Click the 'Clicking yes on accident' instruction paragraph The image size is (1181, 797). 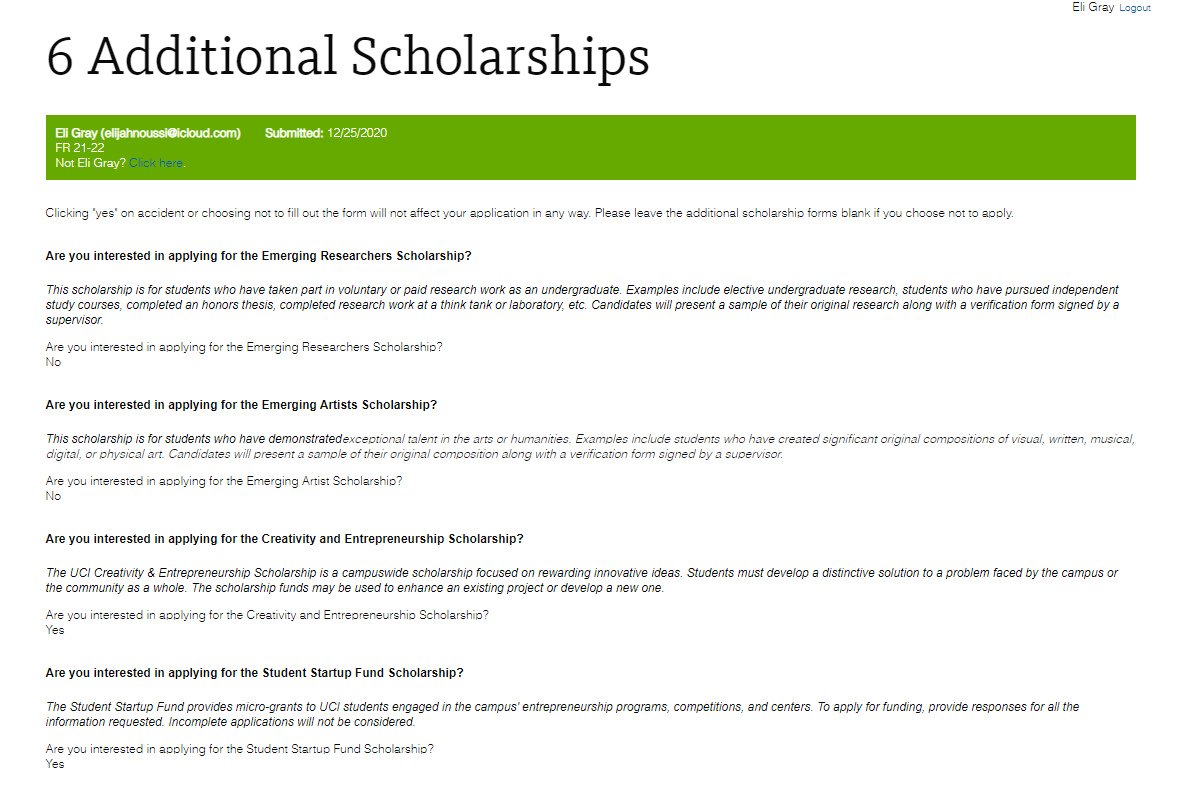[x=529, y=214]
